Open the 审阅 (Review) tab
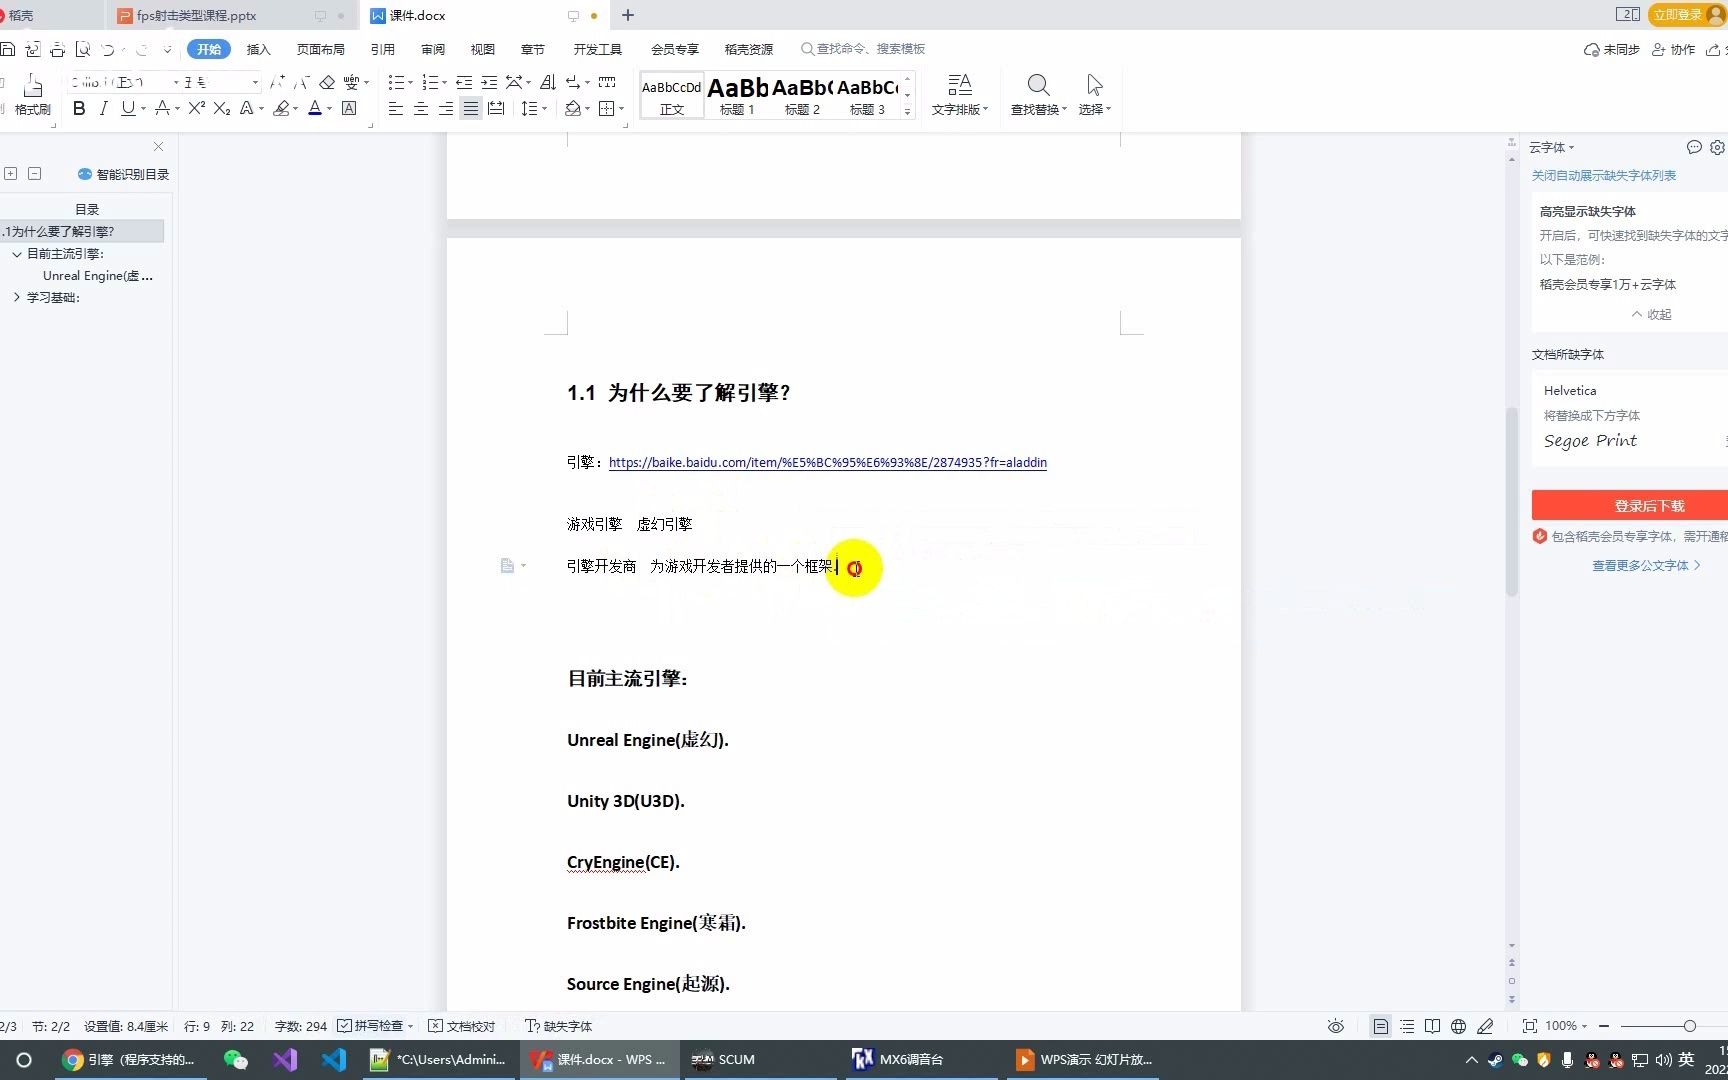Viewport: 1728px width, 1080px height. tap(433, 49)
